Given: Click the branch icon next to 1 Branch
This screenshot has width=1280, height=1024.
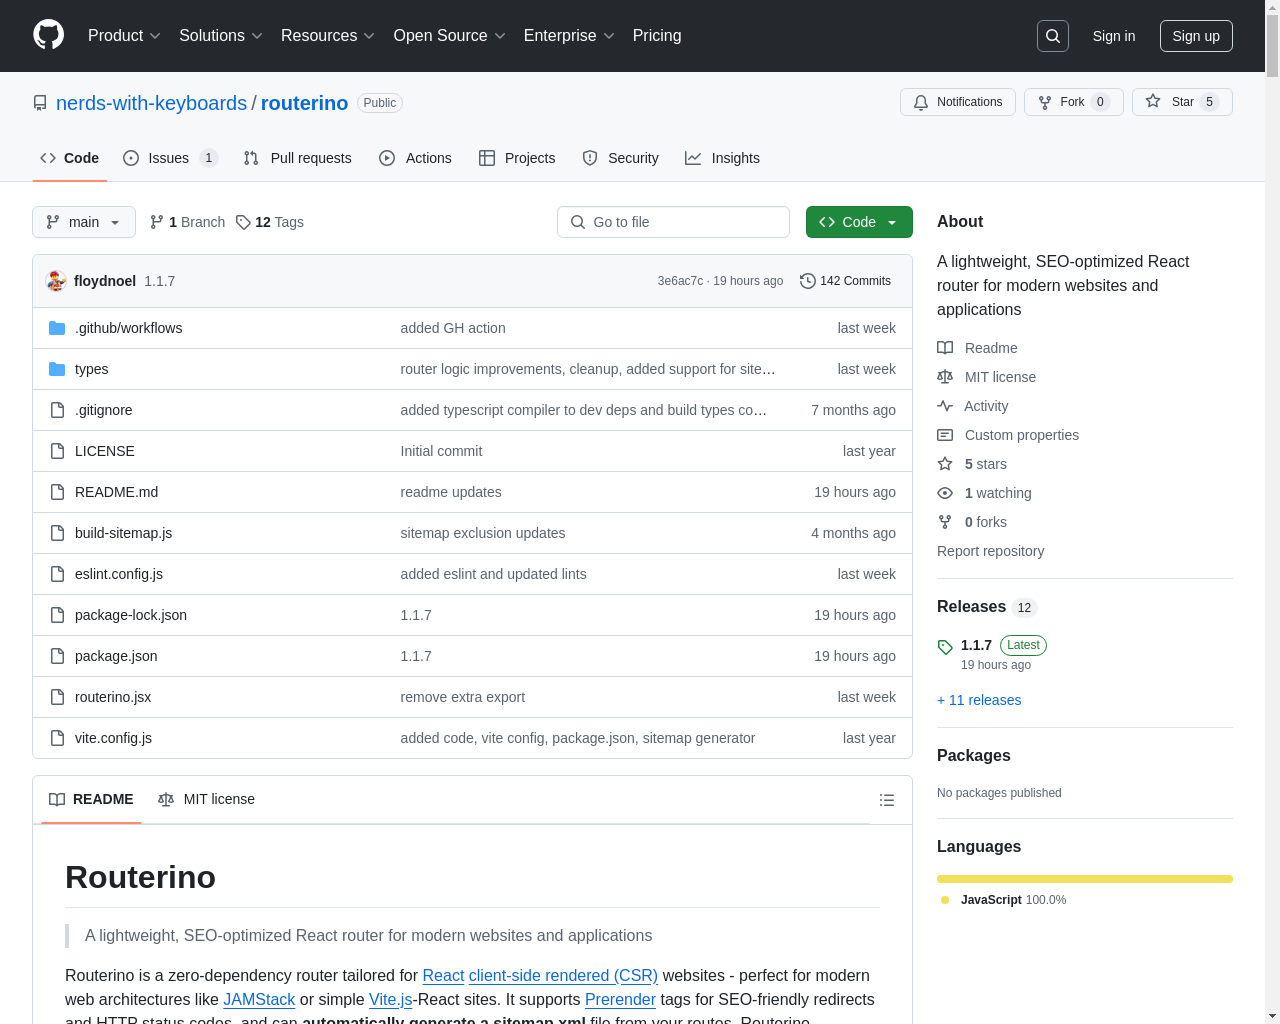Looking at the screenshot, I should pos(157,222).
